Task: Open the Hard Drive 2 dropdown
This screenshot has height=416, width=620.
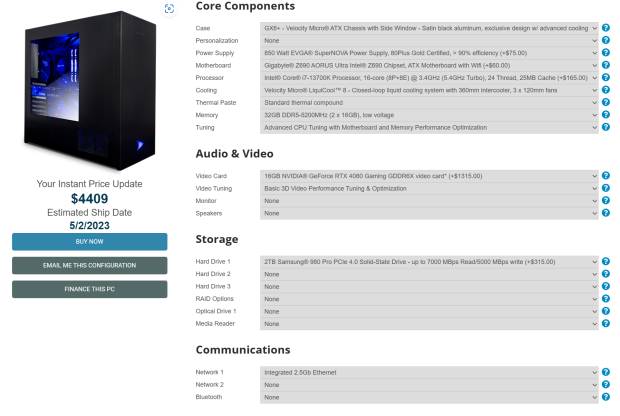Action: tap(429, 274)
